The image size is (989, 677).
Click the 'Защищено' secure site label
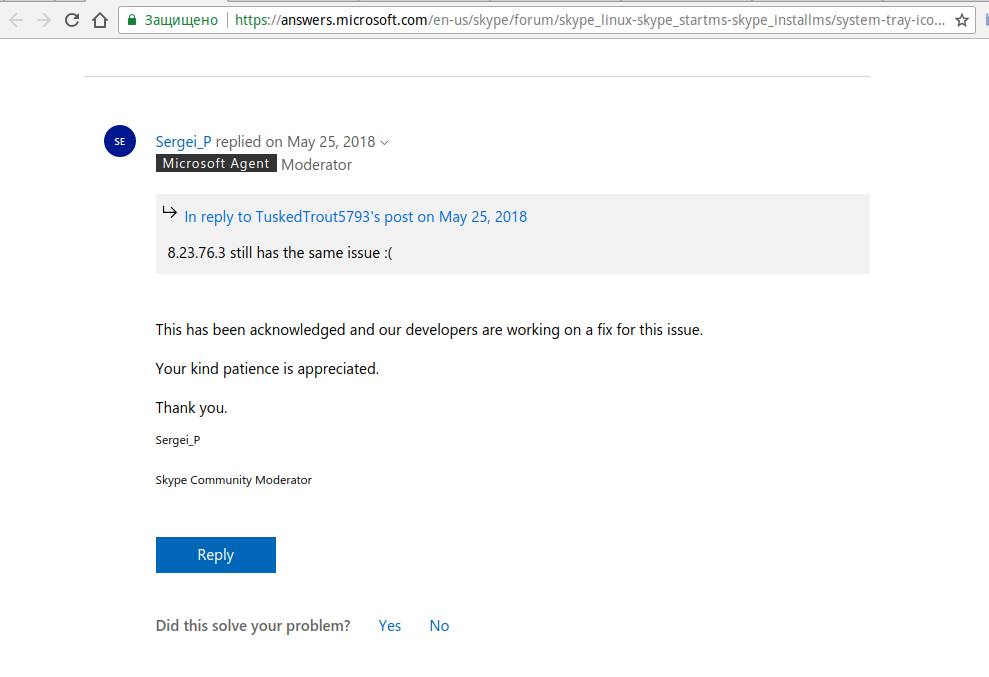coord(181,20)
